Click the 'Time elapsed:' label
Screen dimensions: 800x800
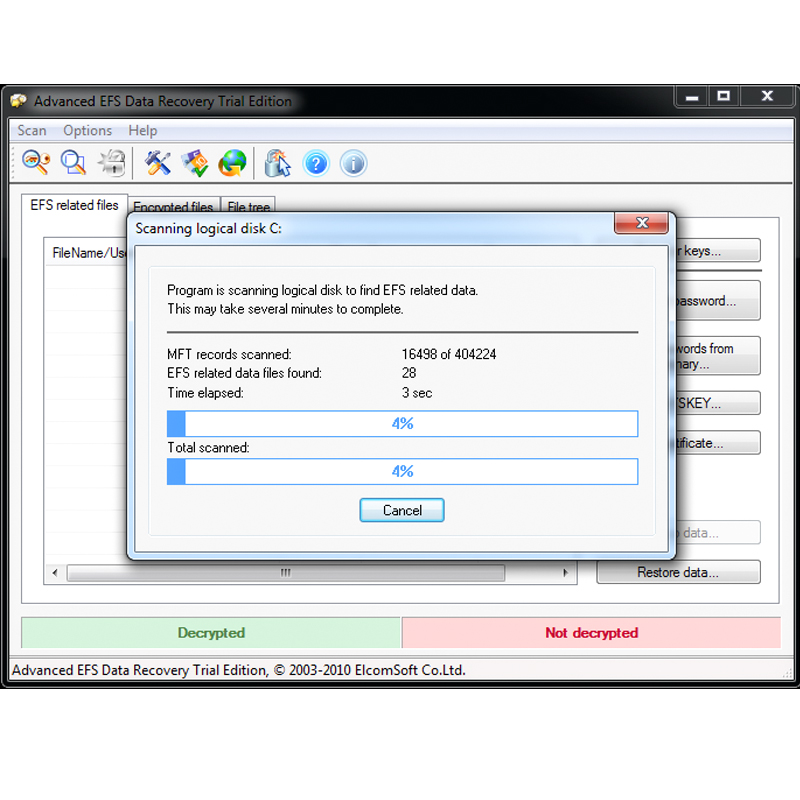click(206, 393)
